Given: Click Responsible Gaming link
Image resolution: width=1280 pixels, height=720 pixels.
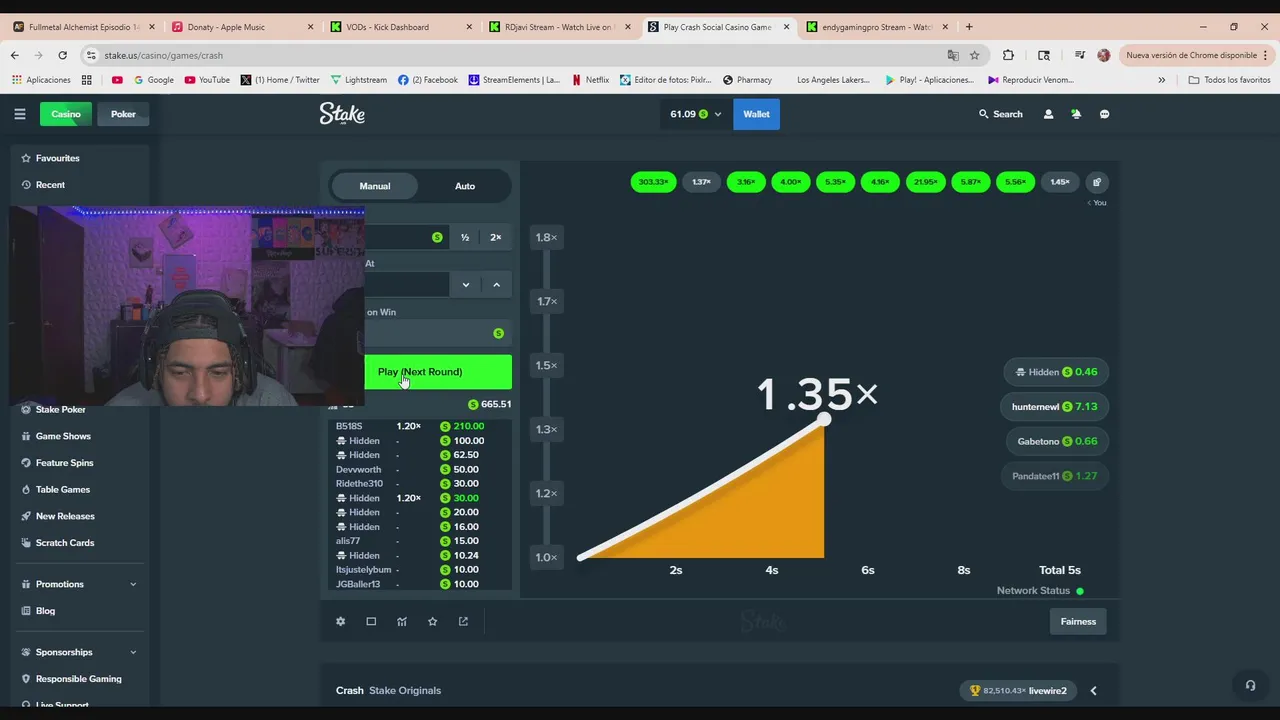Looking at the screenshot, I should tap(78, 679).
